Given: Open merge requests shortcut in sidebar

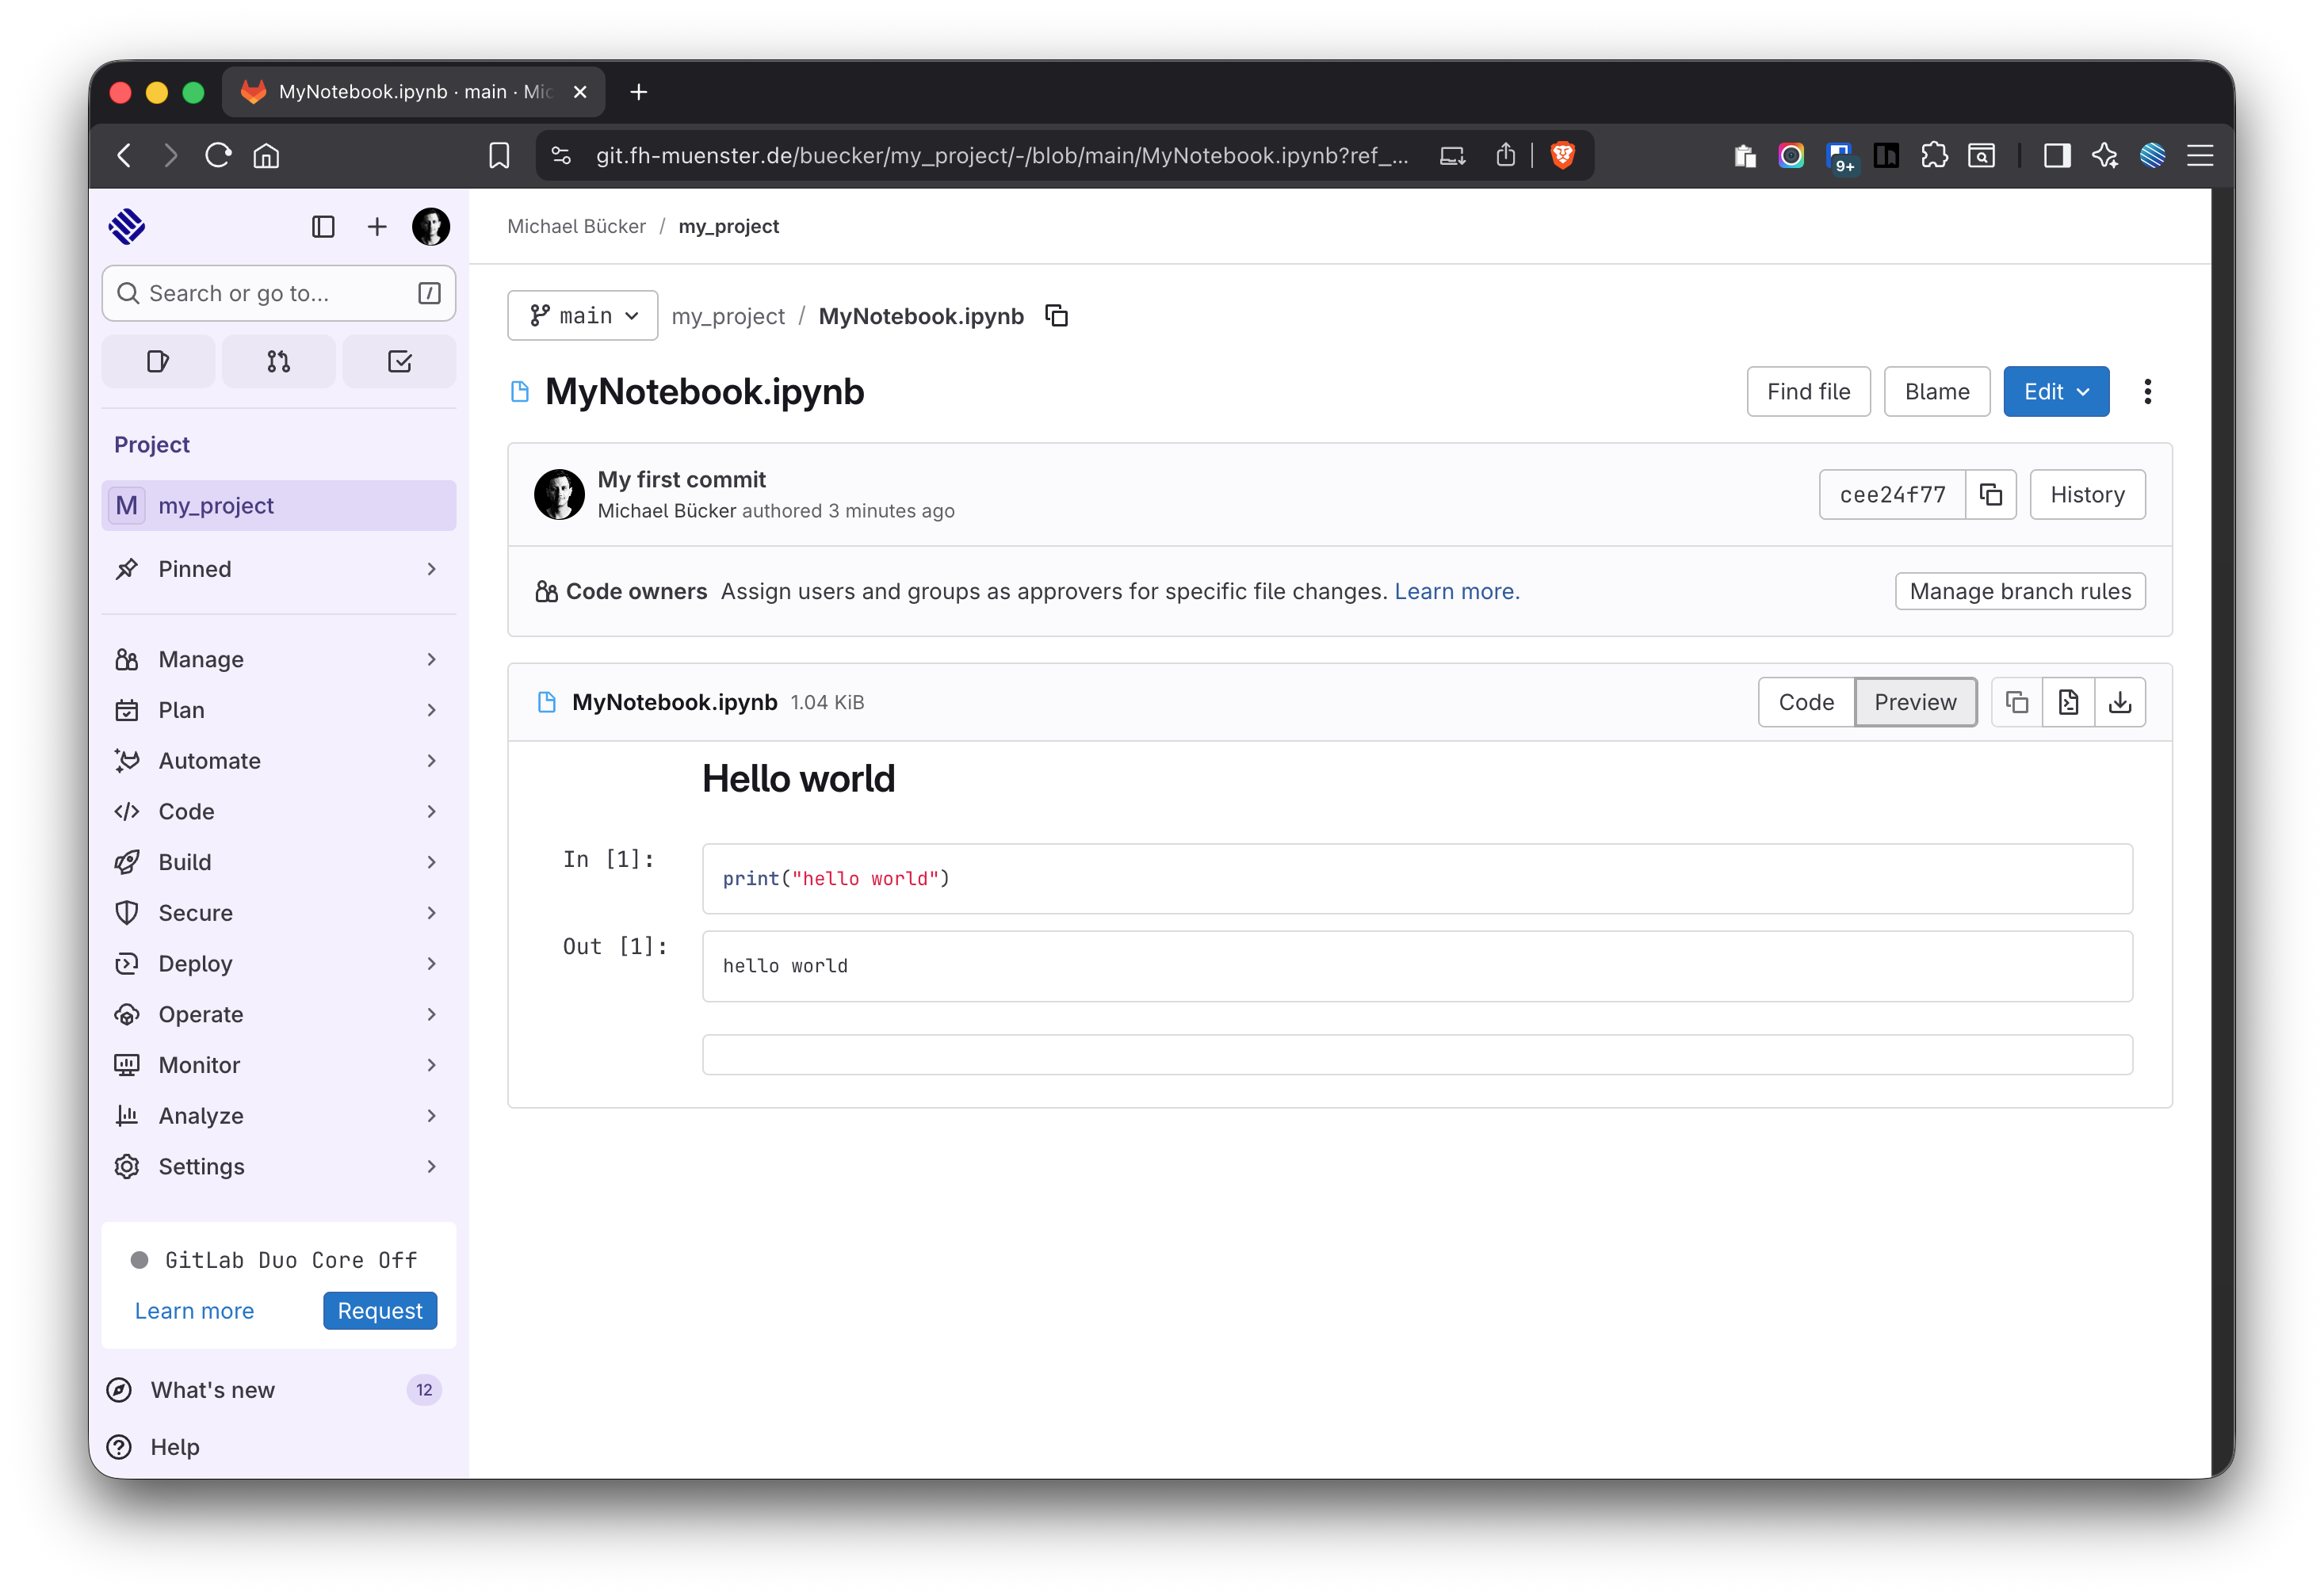Looking at the screenshot, I should pyautogui.click(x=278, y=361).
